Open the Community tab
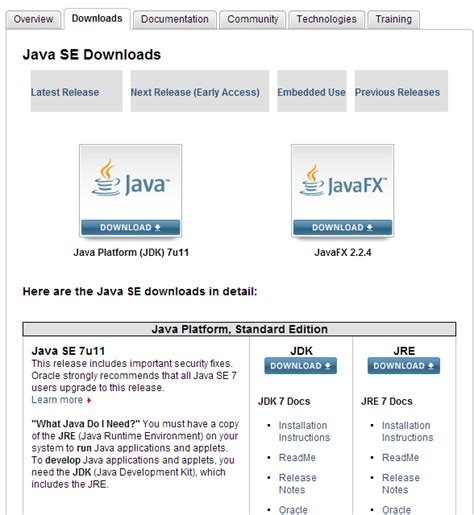The image size is (474, 515). coord(253,19)
